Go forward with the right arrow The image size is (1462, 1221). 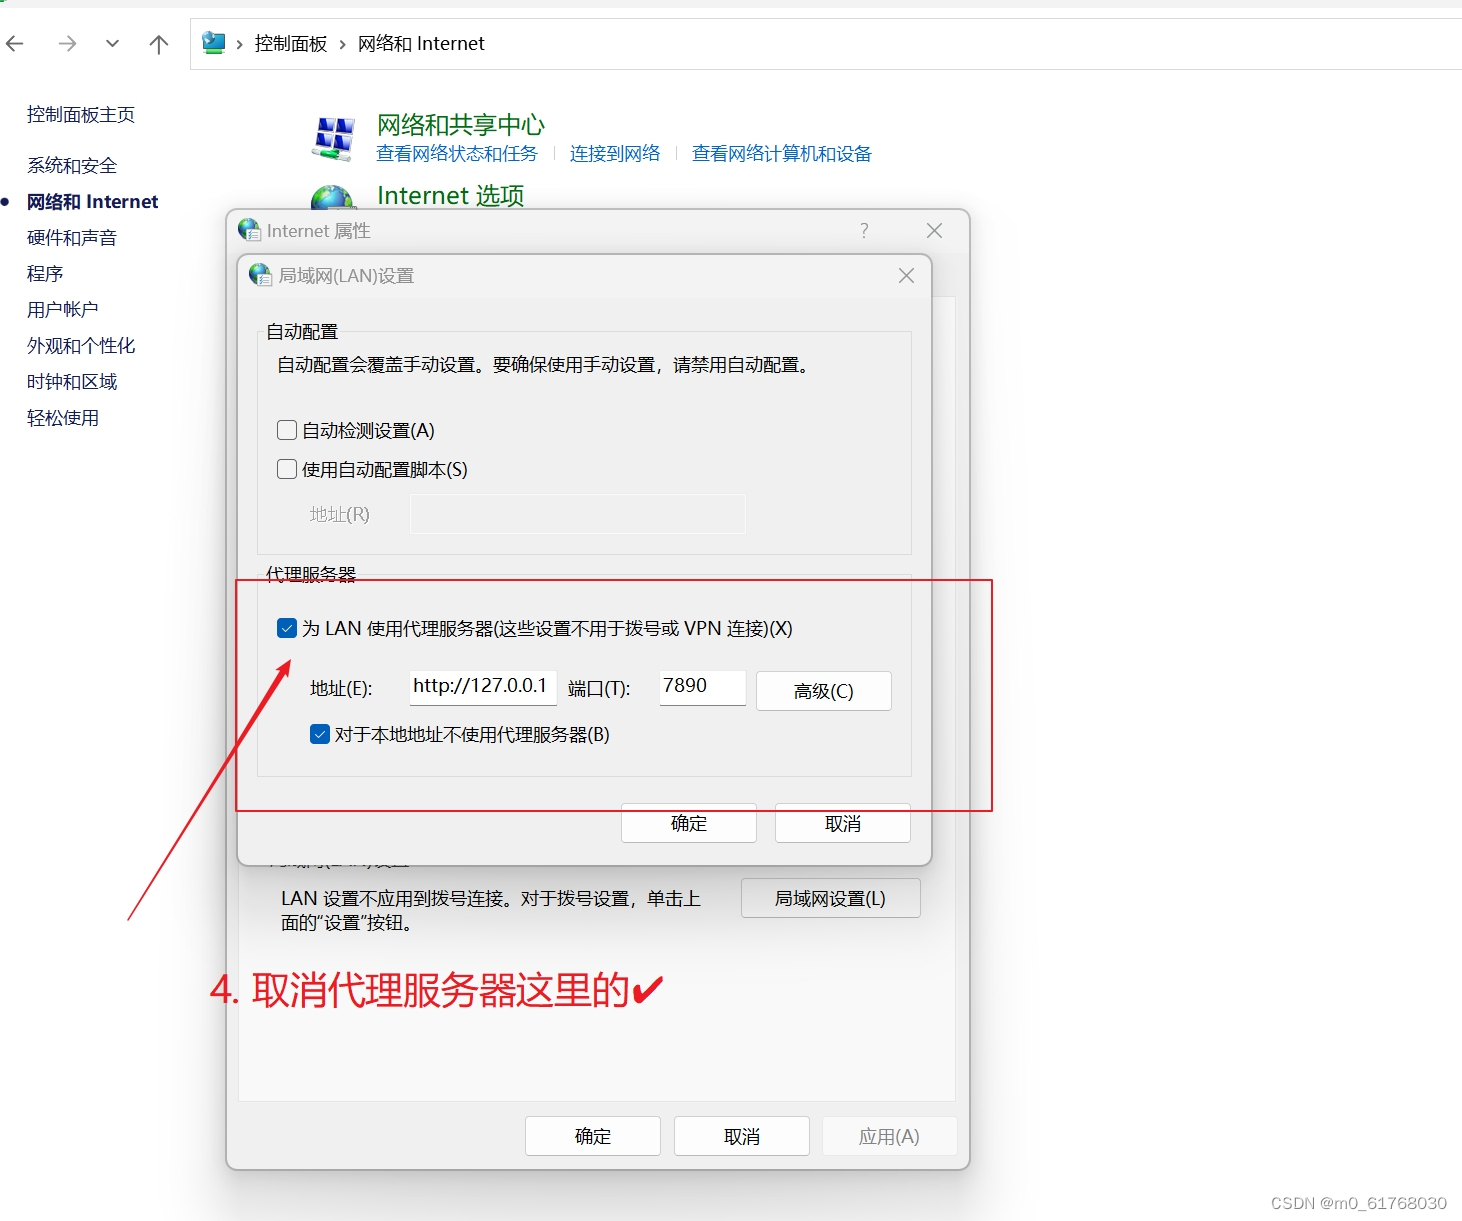pos(67,43)
